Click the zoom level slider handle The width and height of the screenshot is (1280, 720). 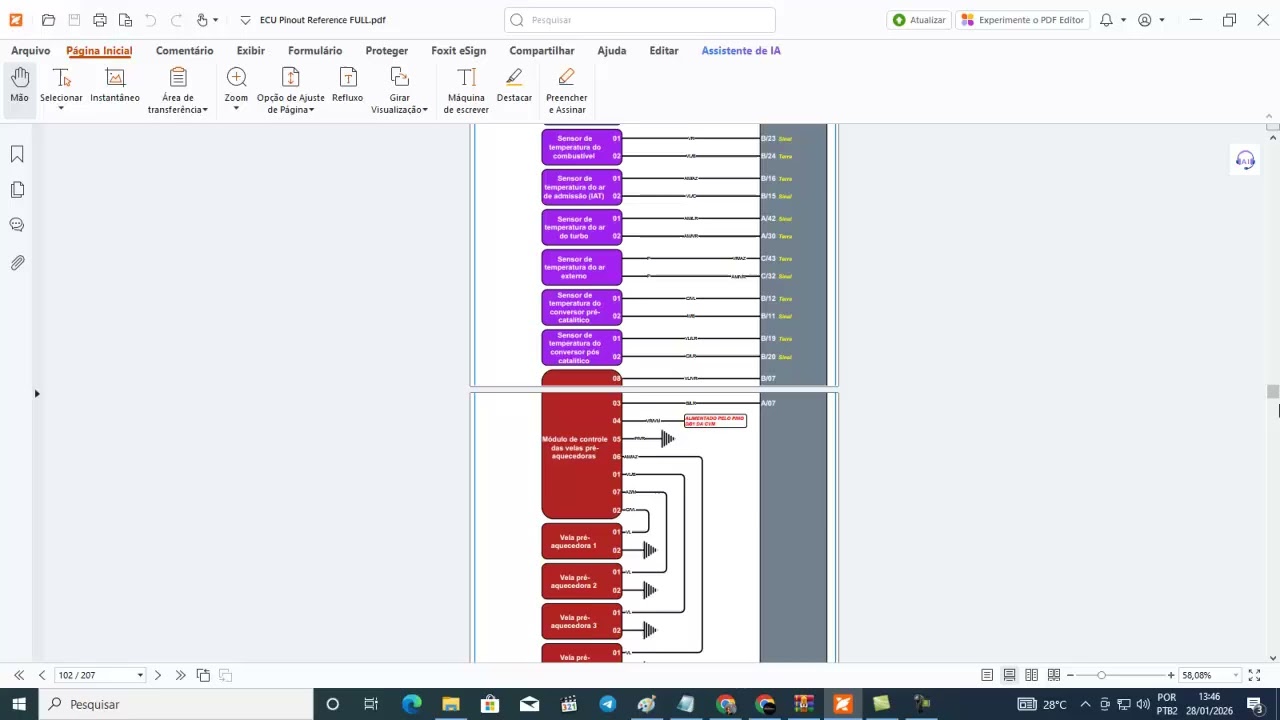pos(1101,676)
